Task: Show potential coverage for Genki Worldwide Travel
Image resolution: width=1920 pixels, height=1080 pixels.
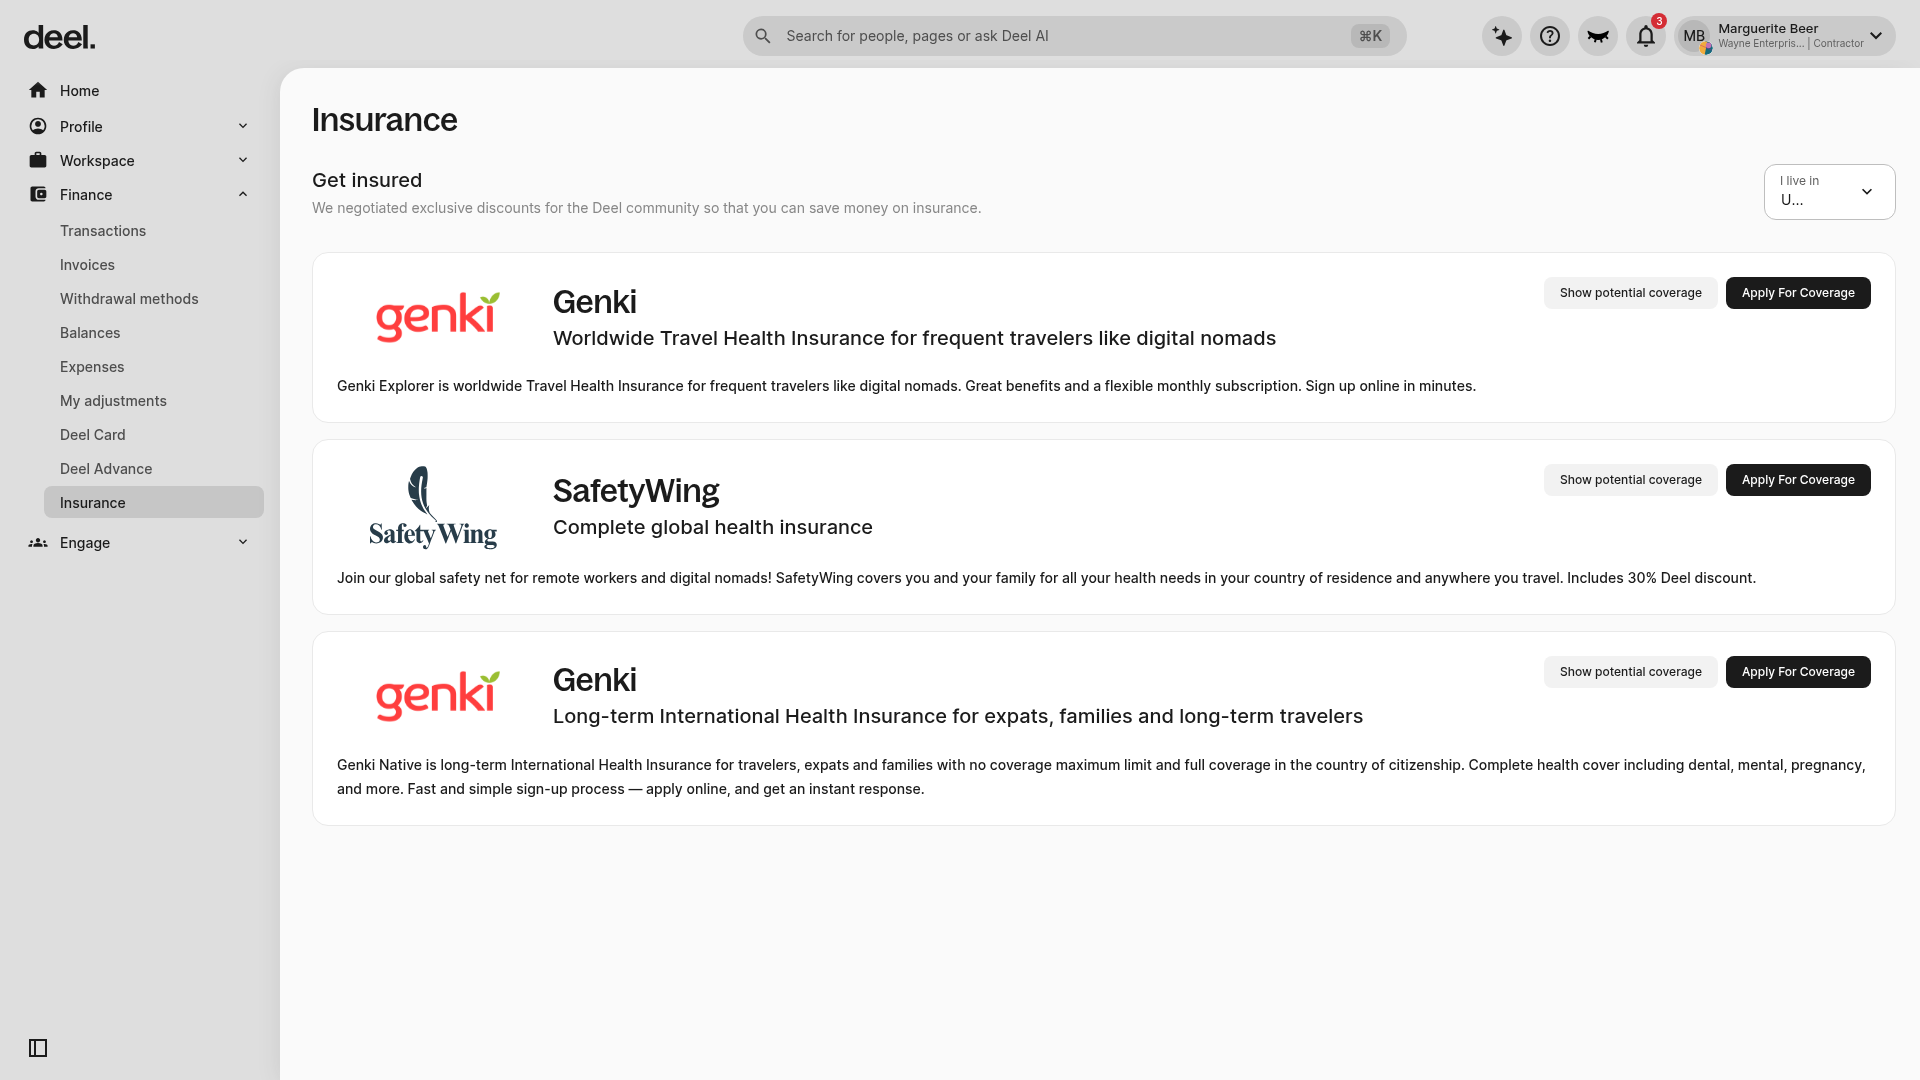Action: pyautogui.click(x=1630, y=293)
